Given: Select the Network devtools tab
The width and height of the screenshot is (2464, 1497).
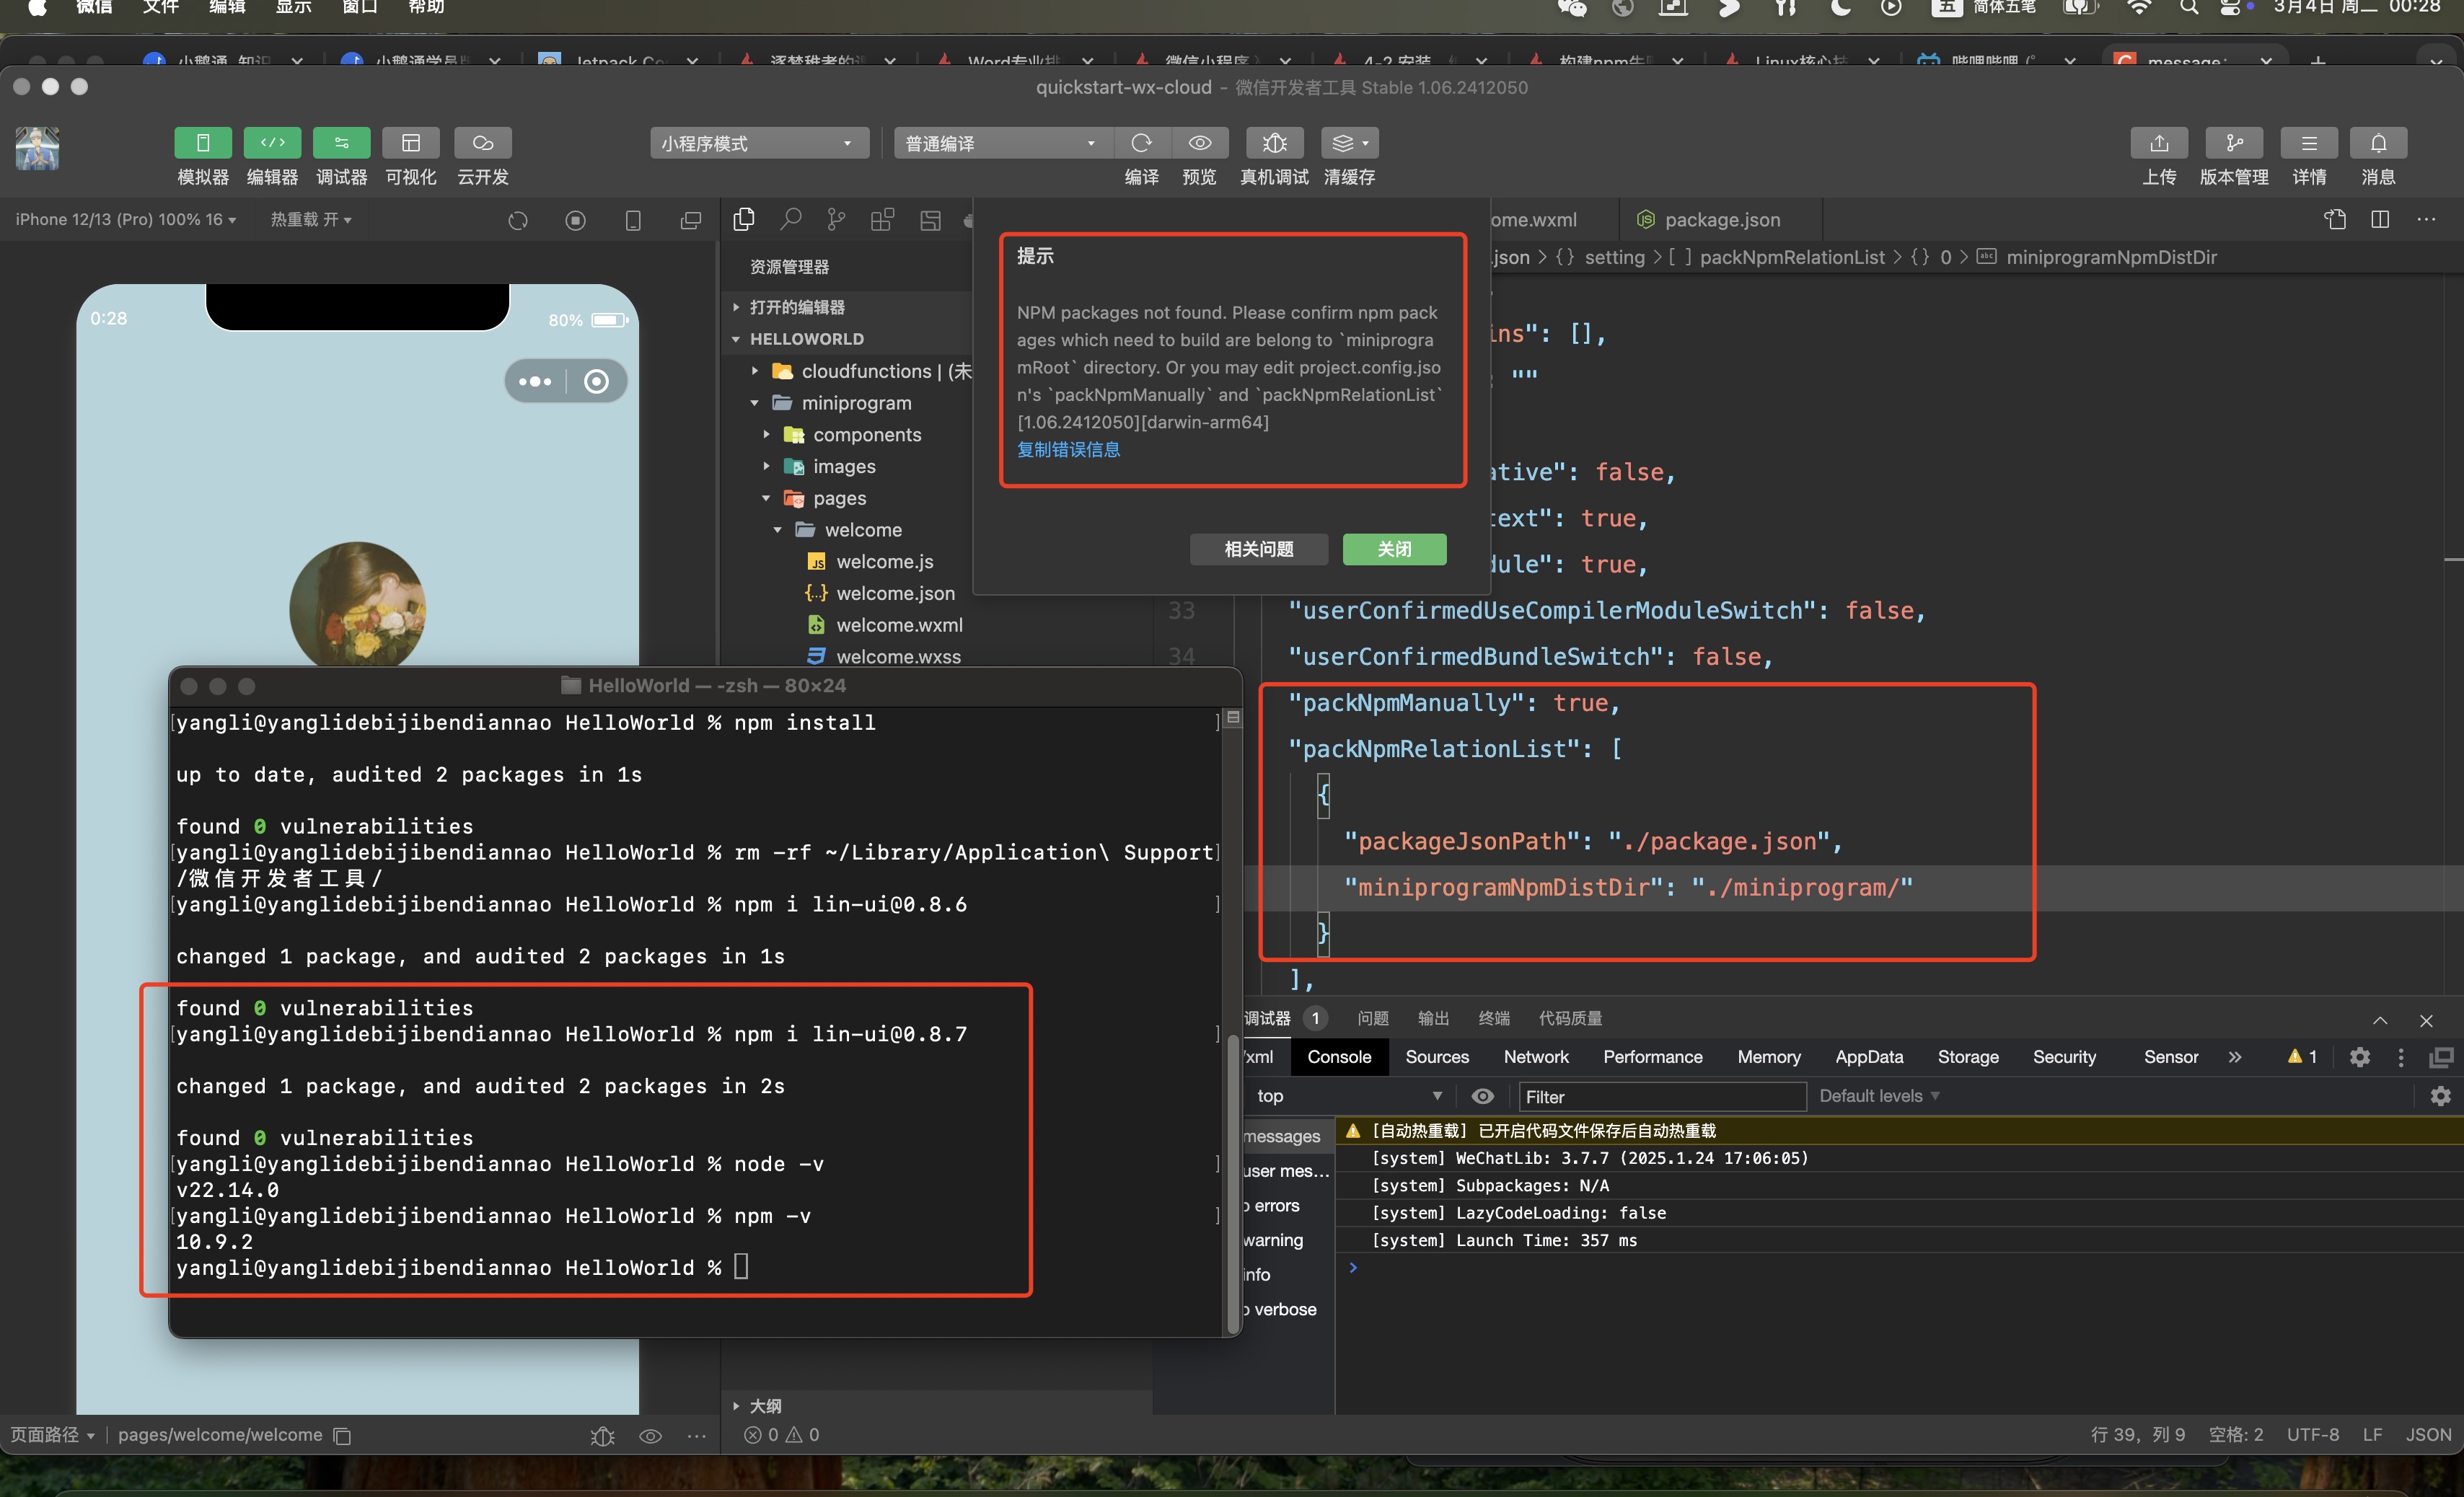Looking at the screenshot, I should click(1536, 1057).
